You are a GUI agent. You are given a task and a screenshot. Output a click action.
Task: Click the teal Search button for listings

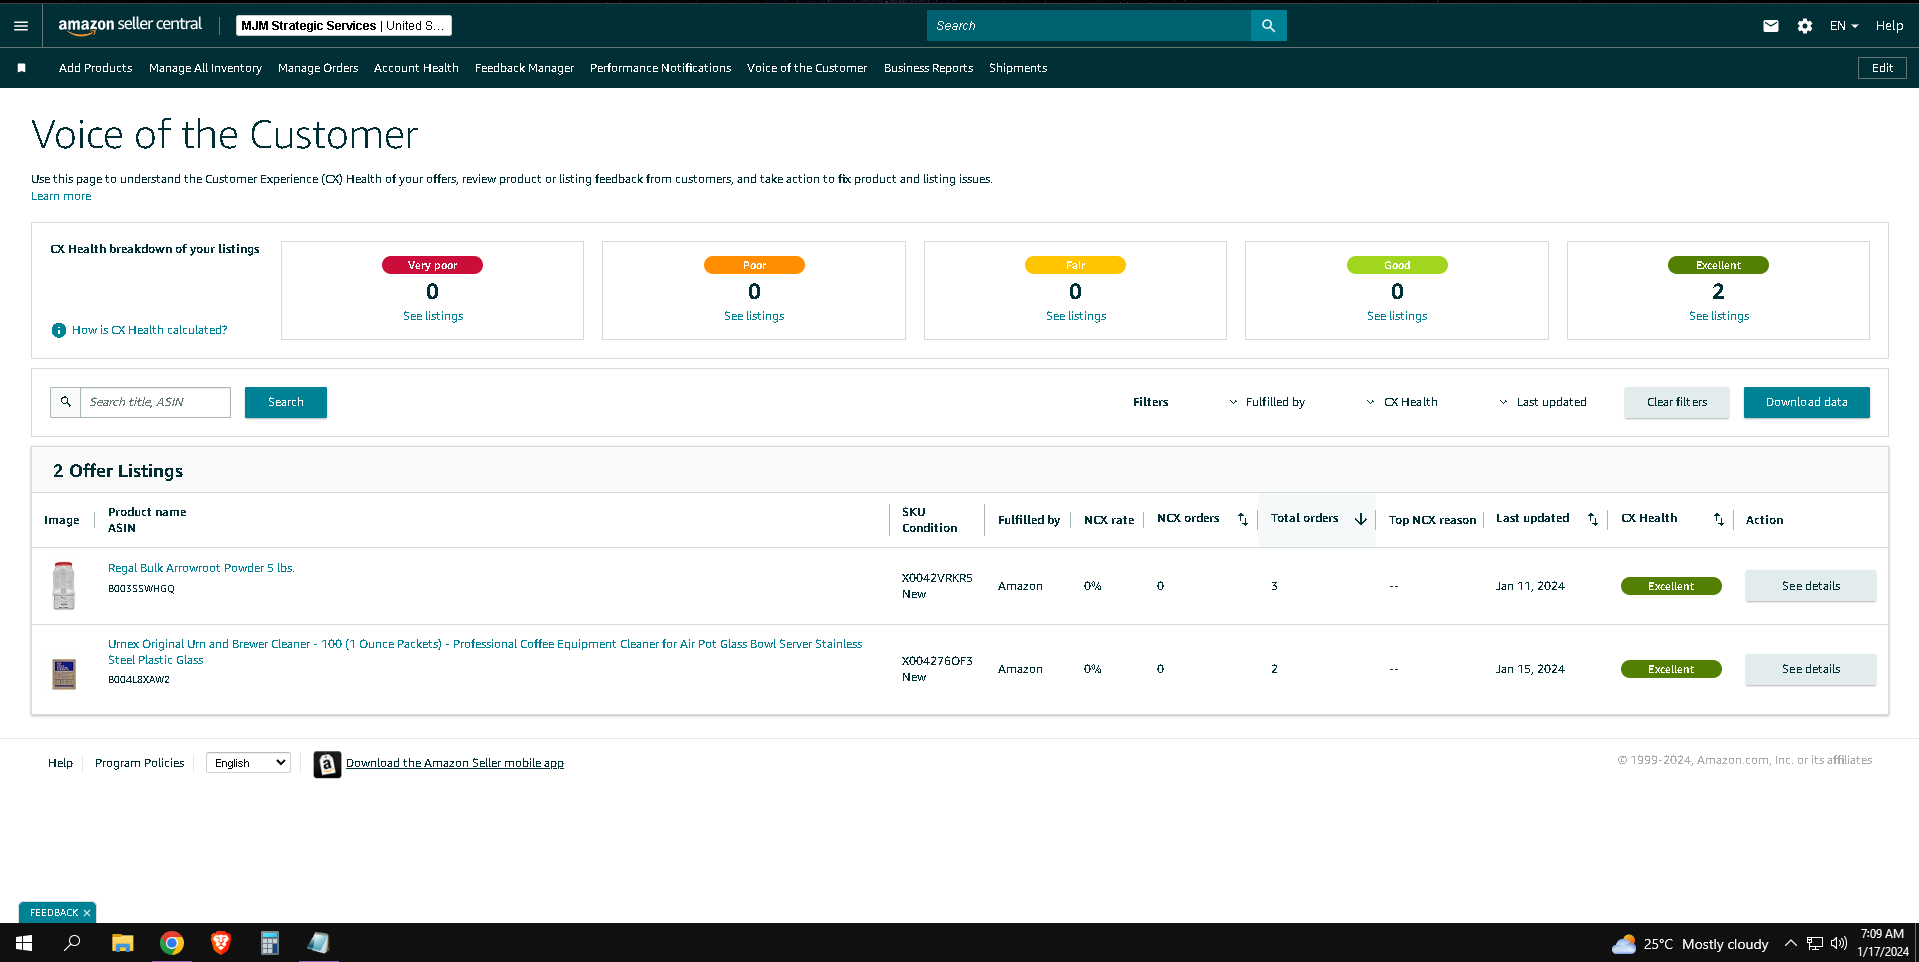point(286,402)
